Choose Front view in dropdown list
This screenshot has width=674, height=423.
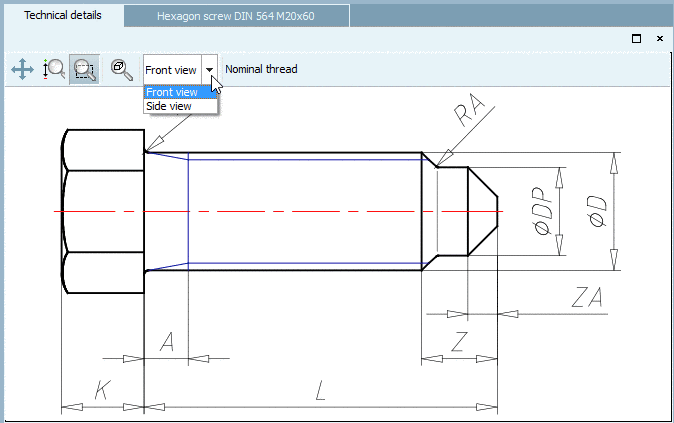[x=181, y=92]
